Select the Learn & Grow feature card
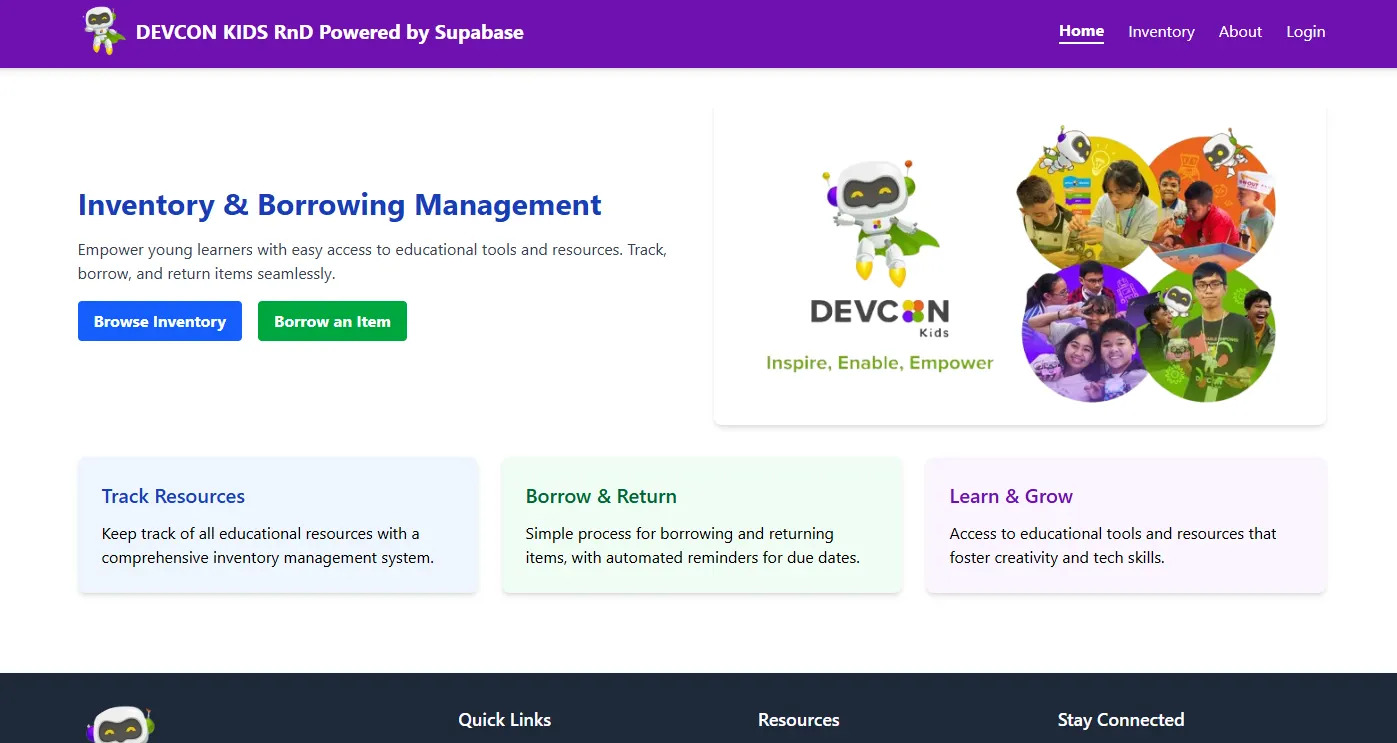1397x743 pixels. (1125, 526)
